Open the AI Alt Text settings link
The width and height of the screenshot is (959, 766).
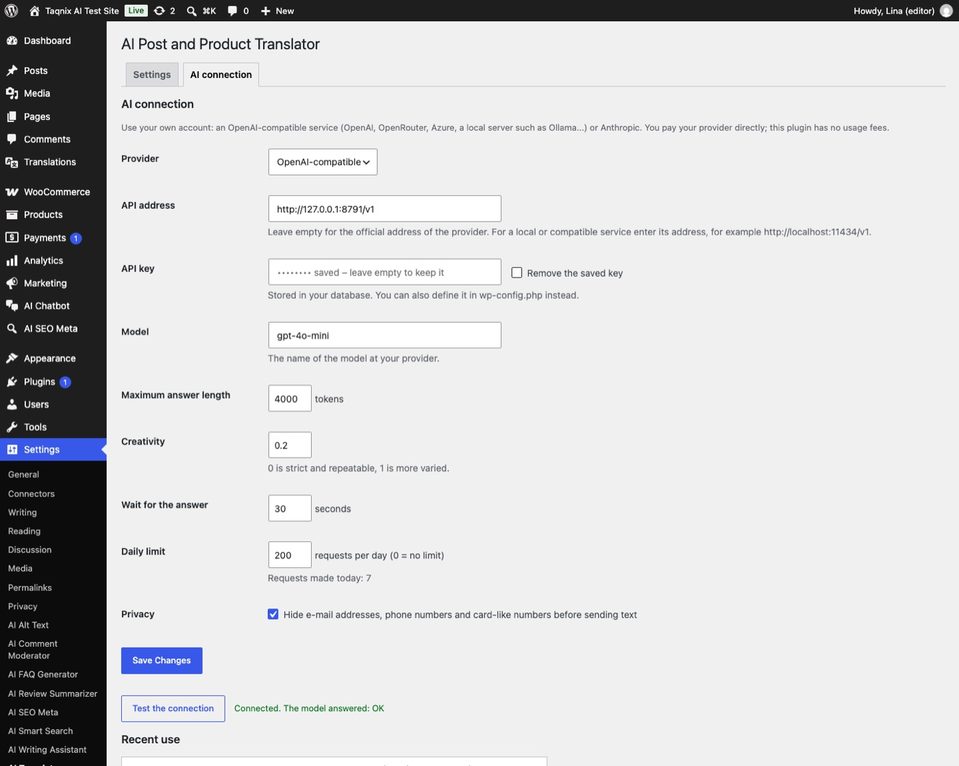[28, 625]
